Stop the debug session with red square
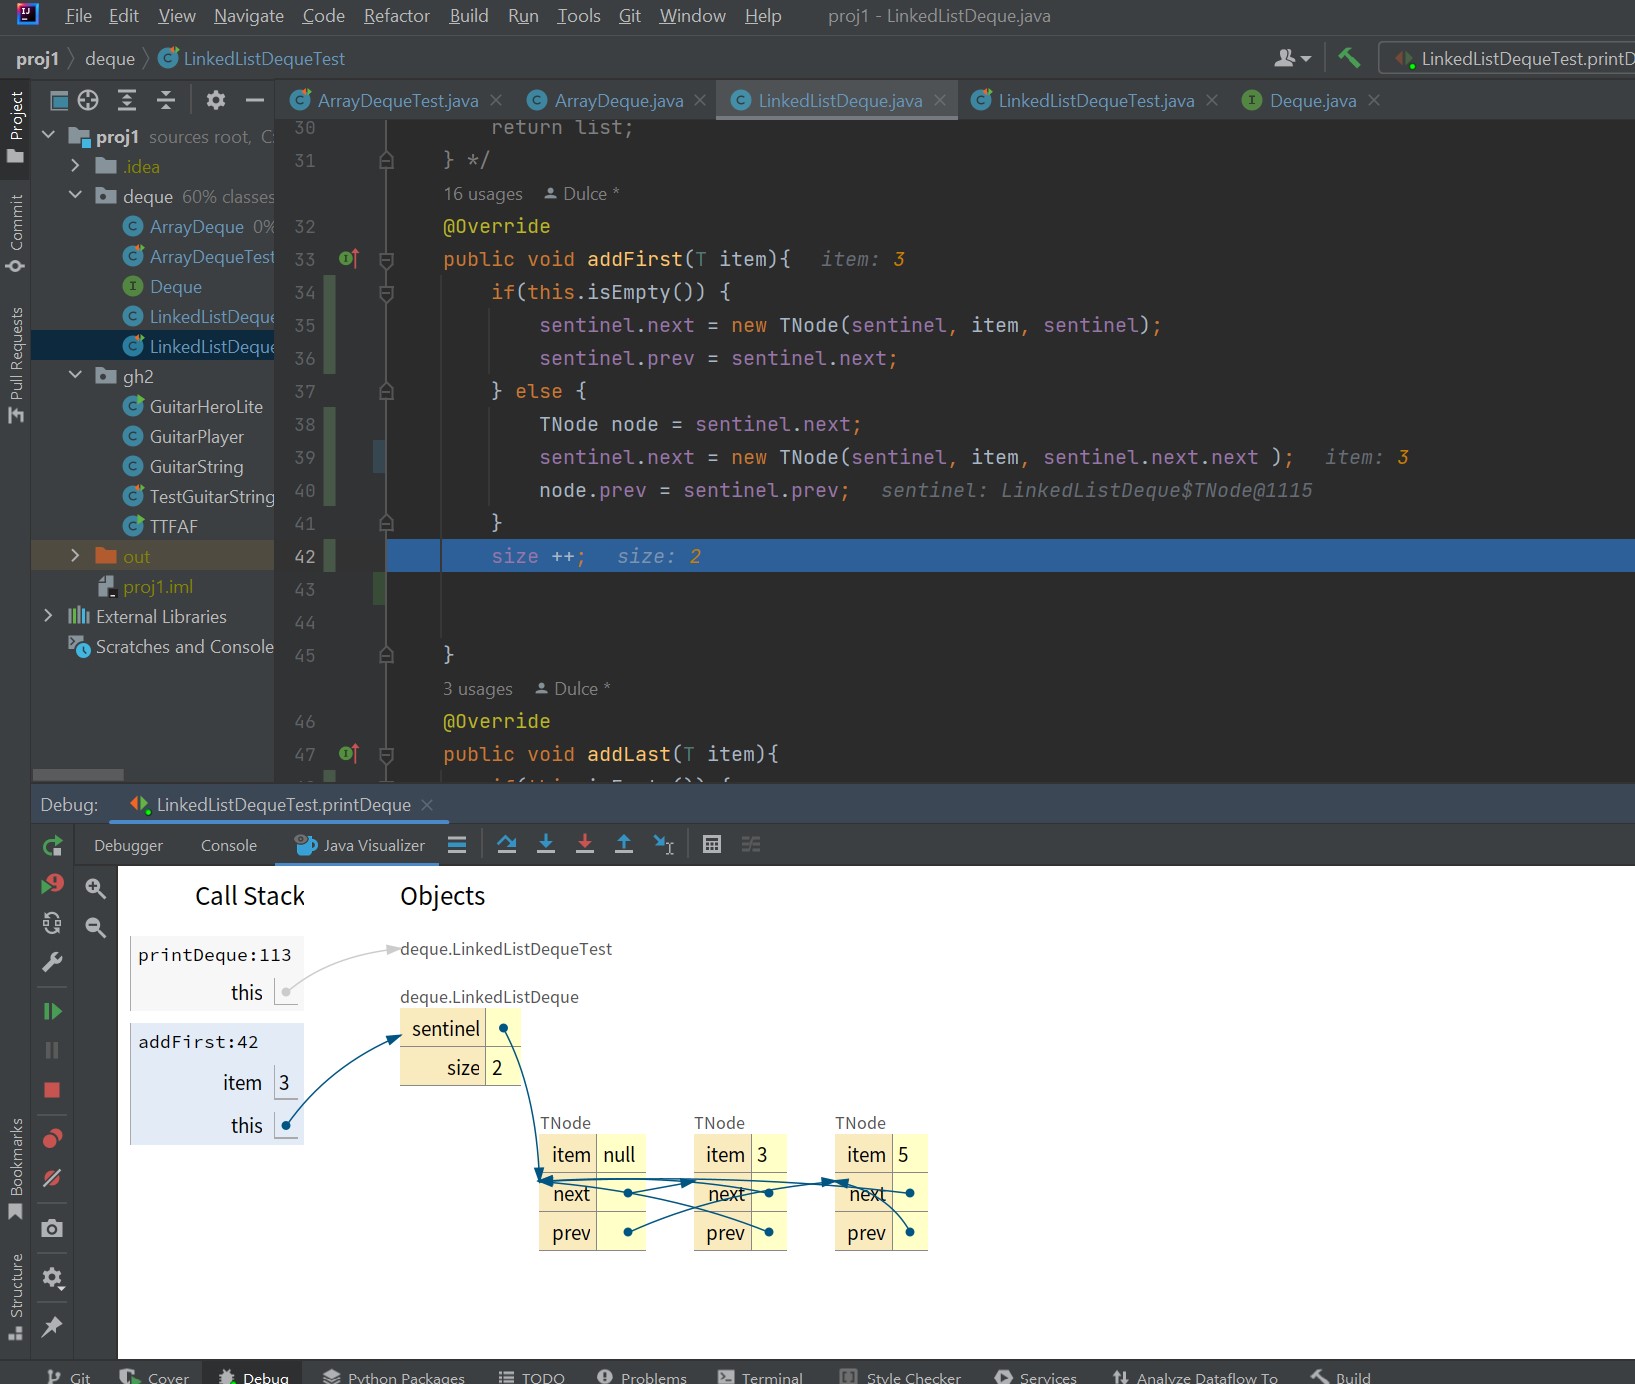 52,1090
